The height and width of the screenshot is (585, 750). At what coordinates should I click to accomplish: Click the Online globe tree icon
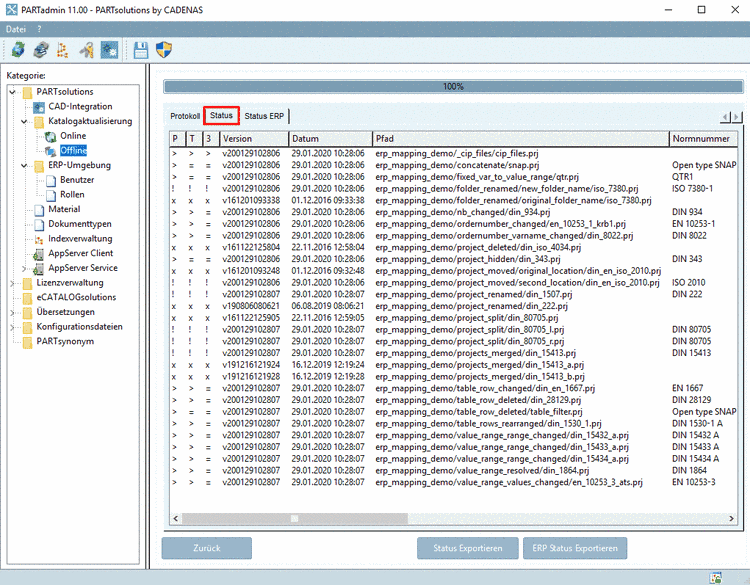51,137
